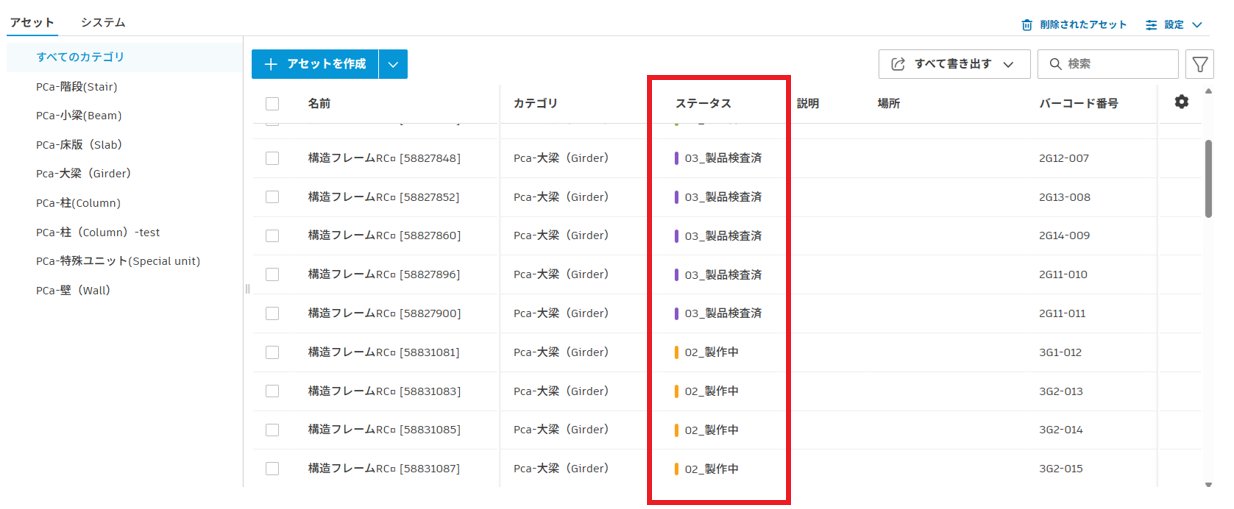Open asset name 構造フレームRC [58831087]

pyautogui.click(x=384, y=468)
